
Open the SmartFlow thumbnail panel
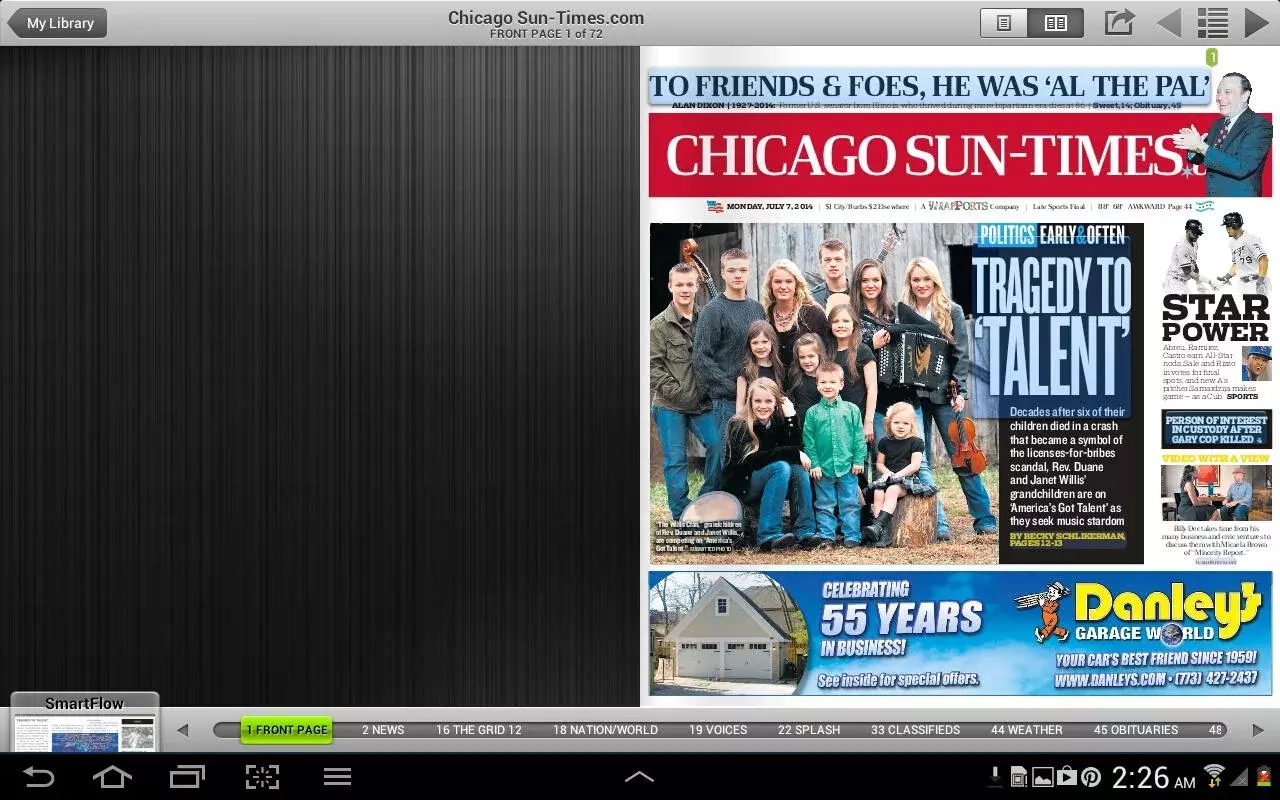point(85,722)
